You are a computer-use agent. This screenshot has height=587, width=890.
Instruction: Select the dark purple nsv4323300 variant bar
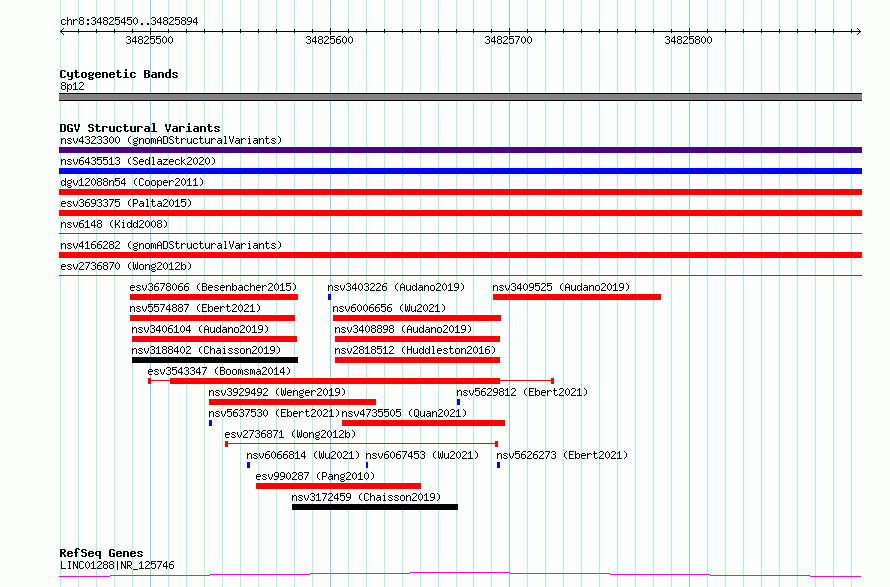coord(460,150)
